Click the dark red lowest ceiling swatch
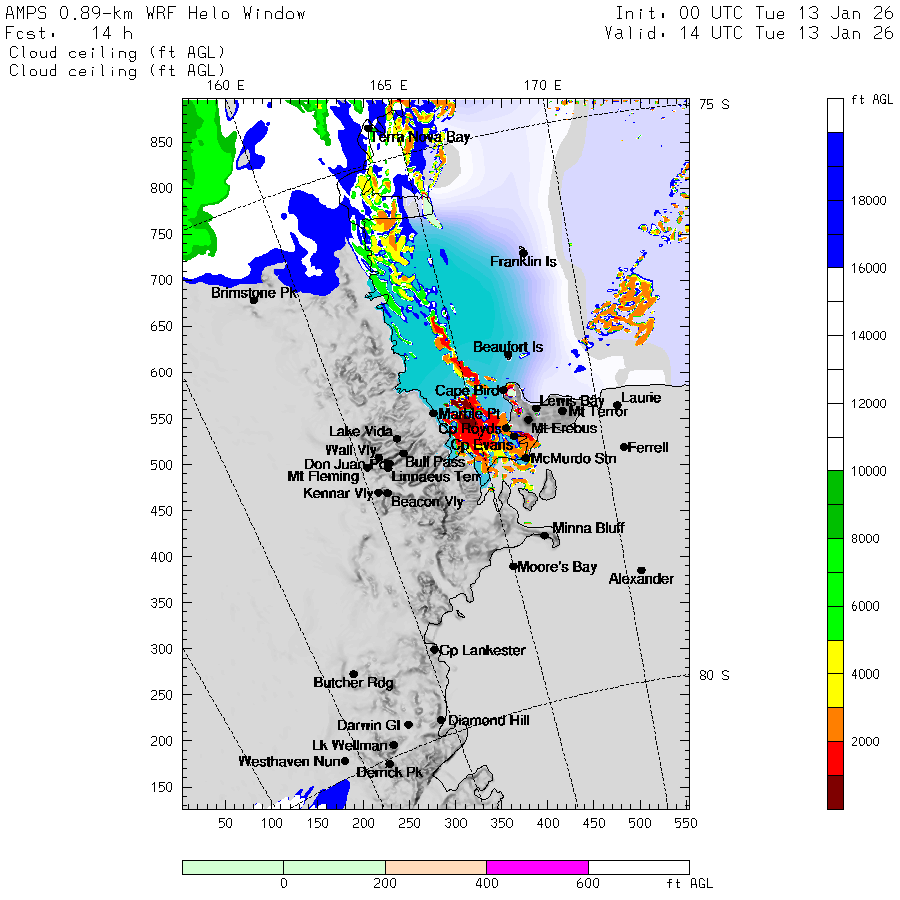 (x=835, y=792)
